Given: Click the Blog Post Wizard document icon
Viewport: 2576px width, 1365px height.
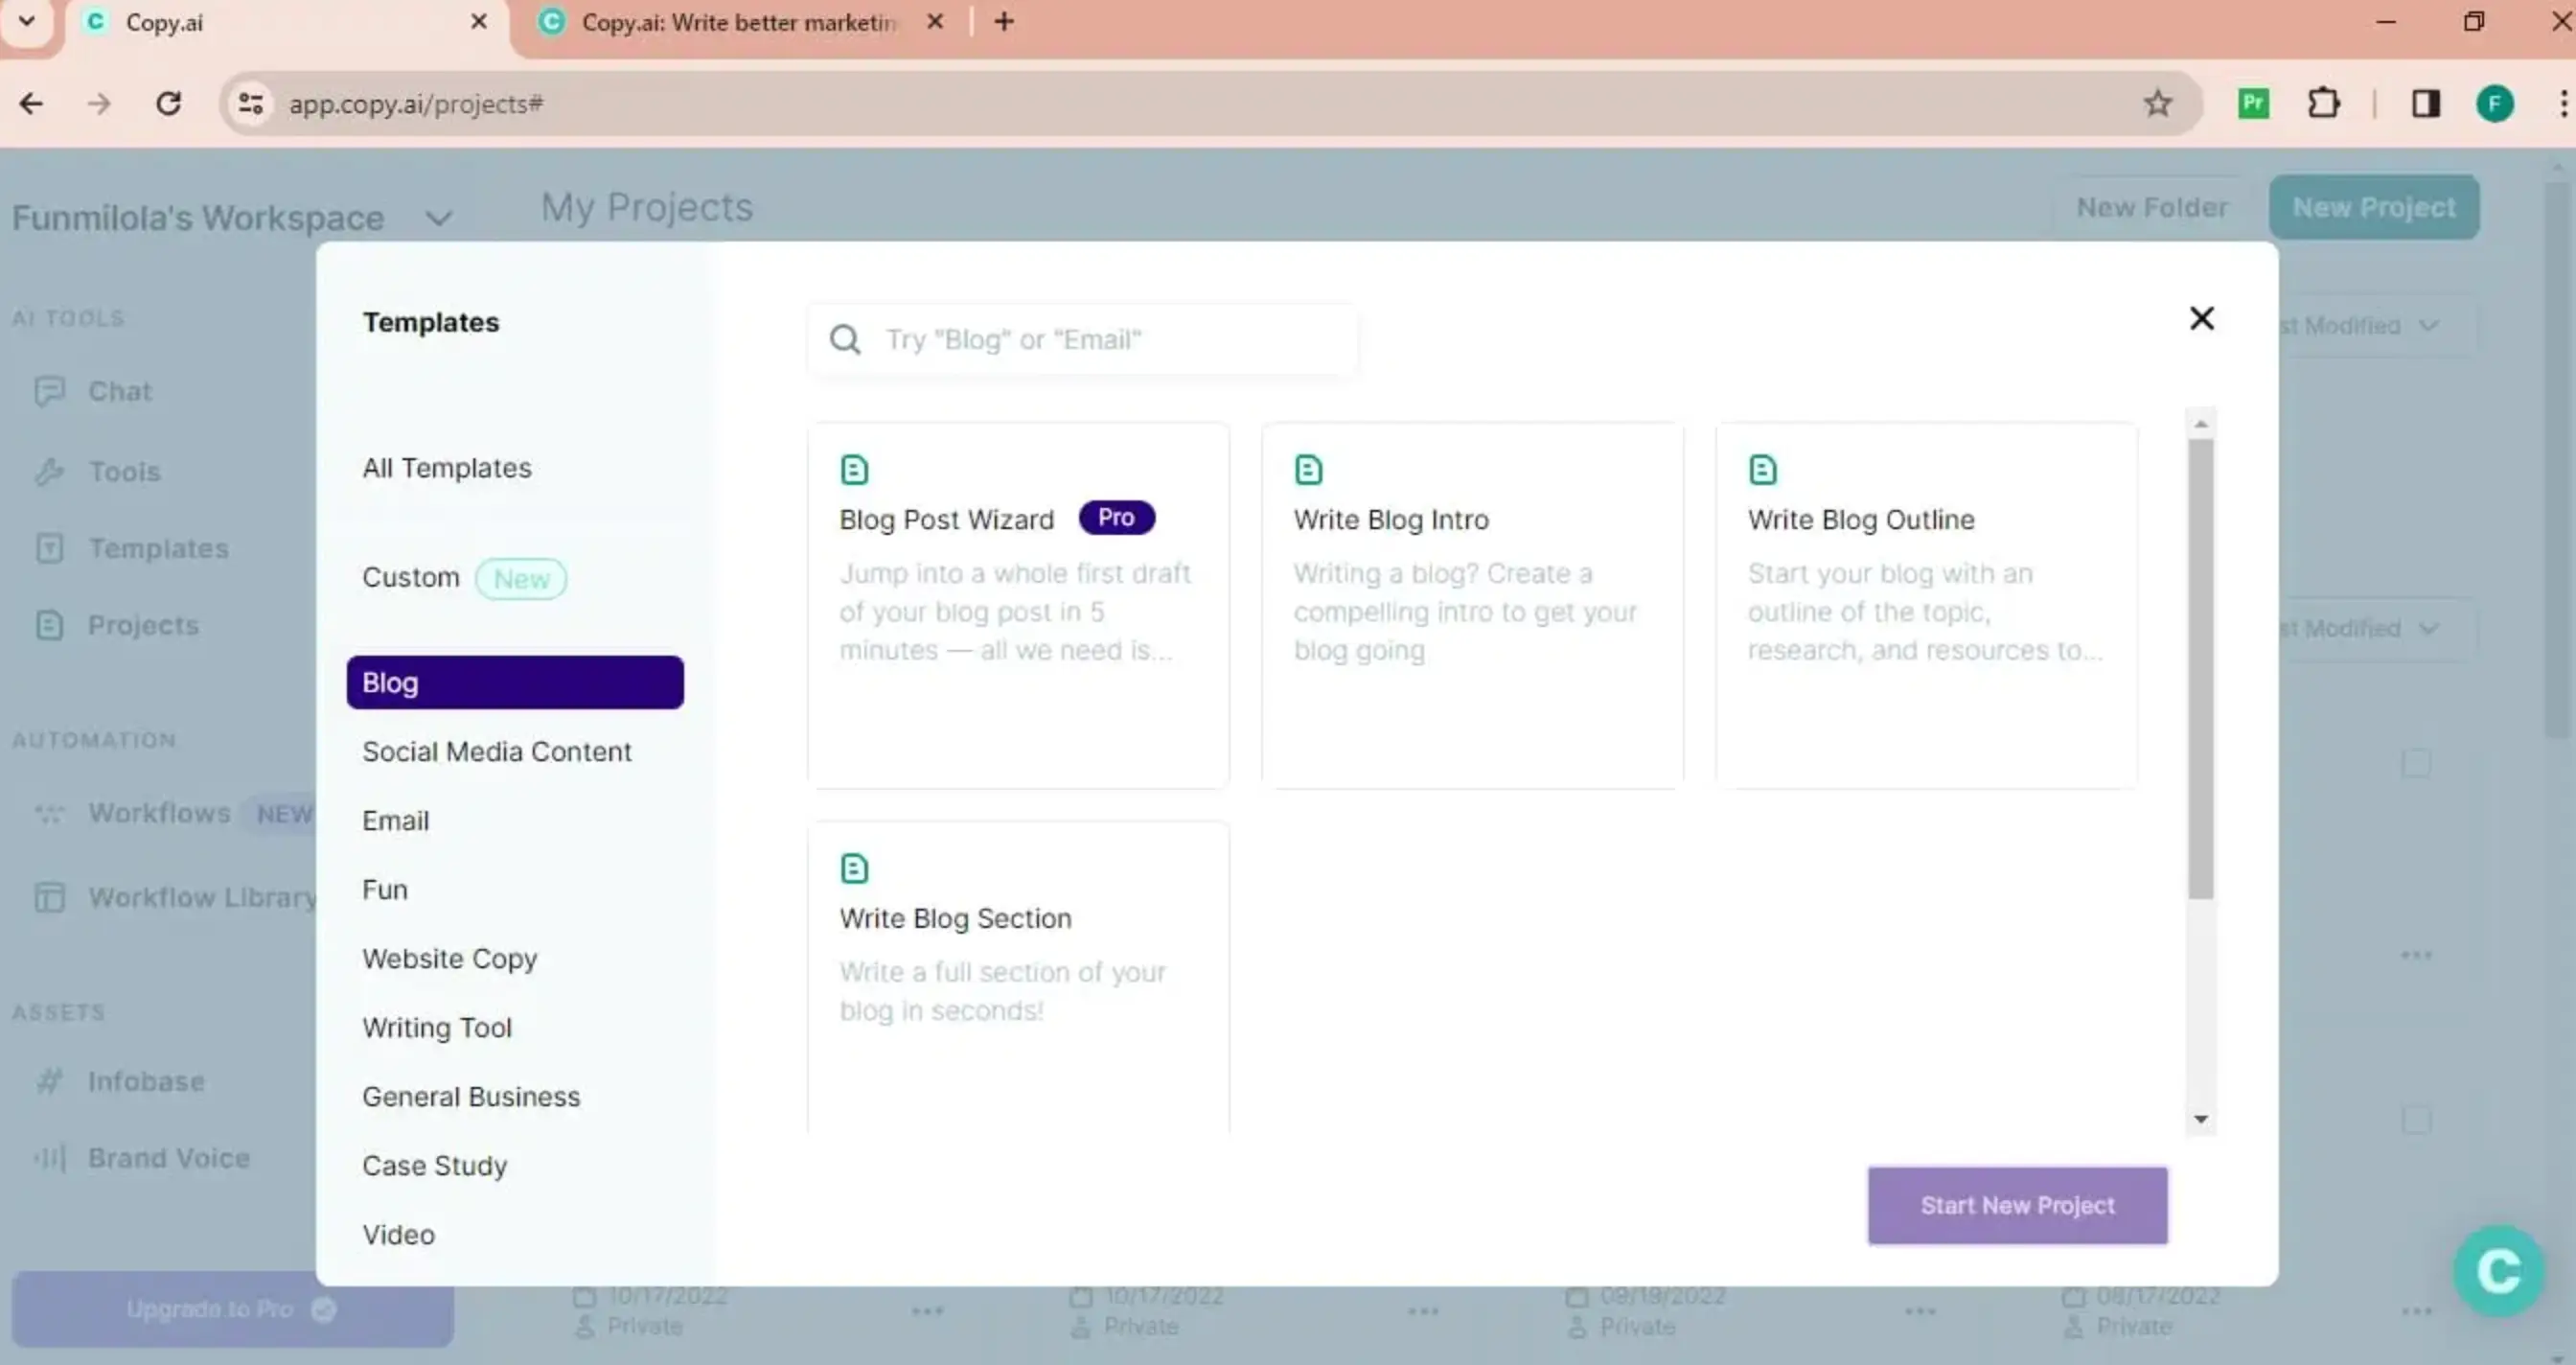Looking at the screenshot, I should coord(854,469).
